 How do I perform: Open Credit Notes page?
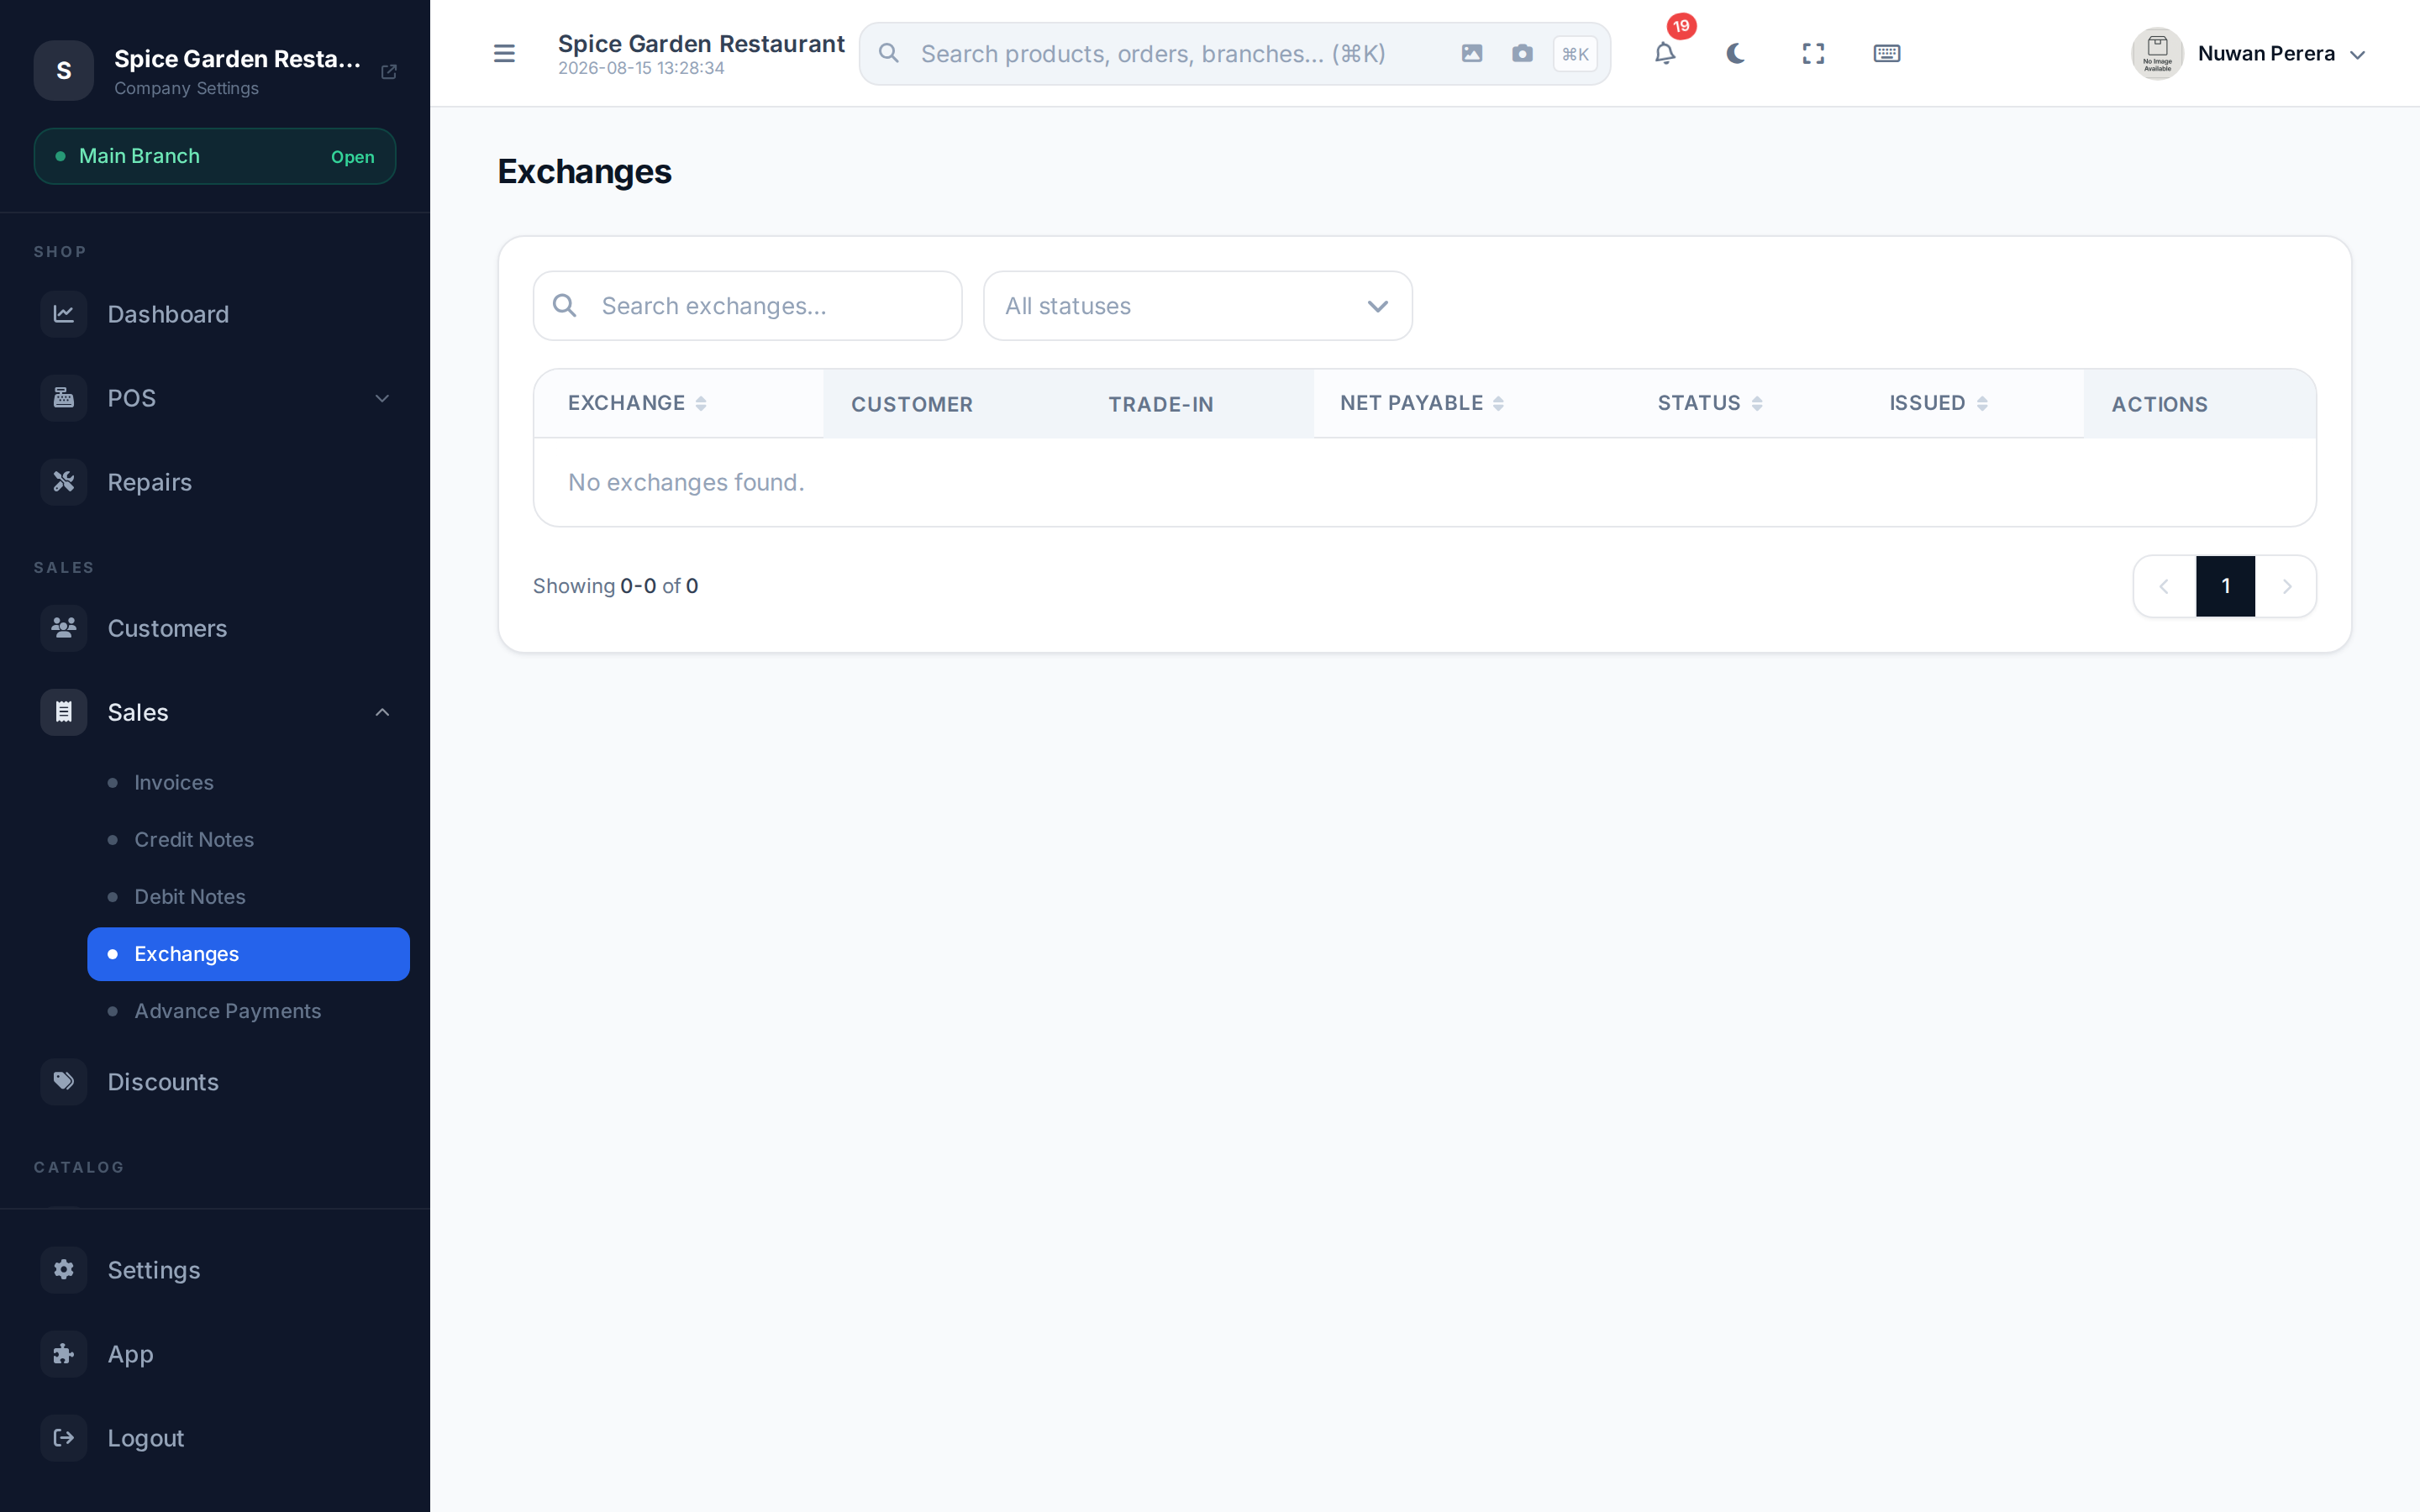(x=248, y=840)
